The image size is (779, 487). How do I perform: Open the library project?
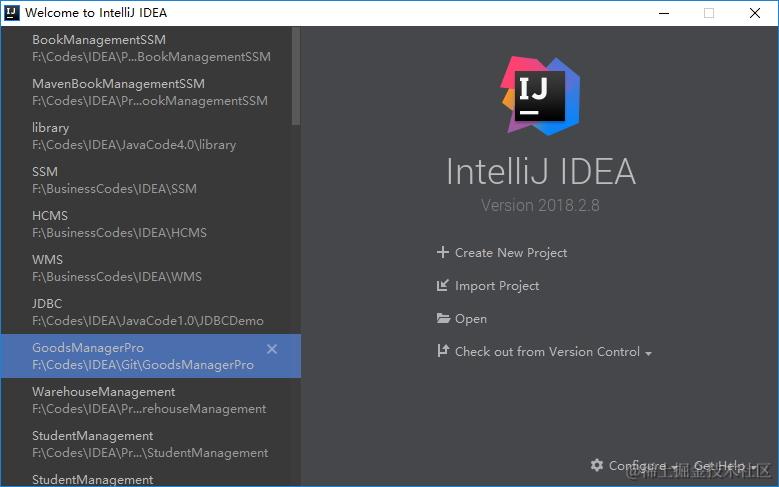coord(151,136)
